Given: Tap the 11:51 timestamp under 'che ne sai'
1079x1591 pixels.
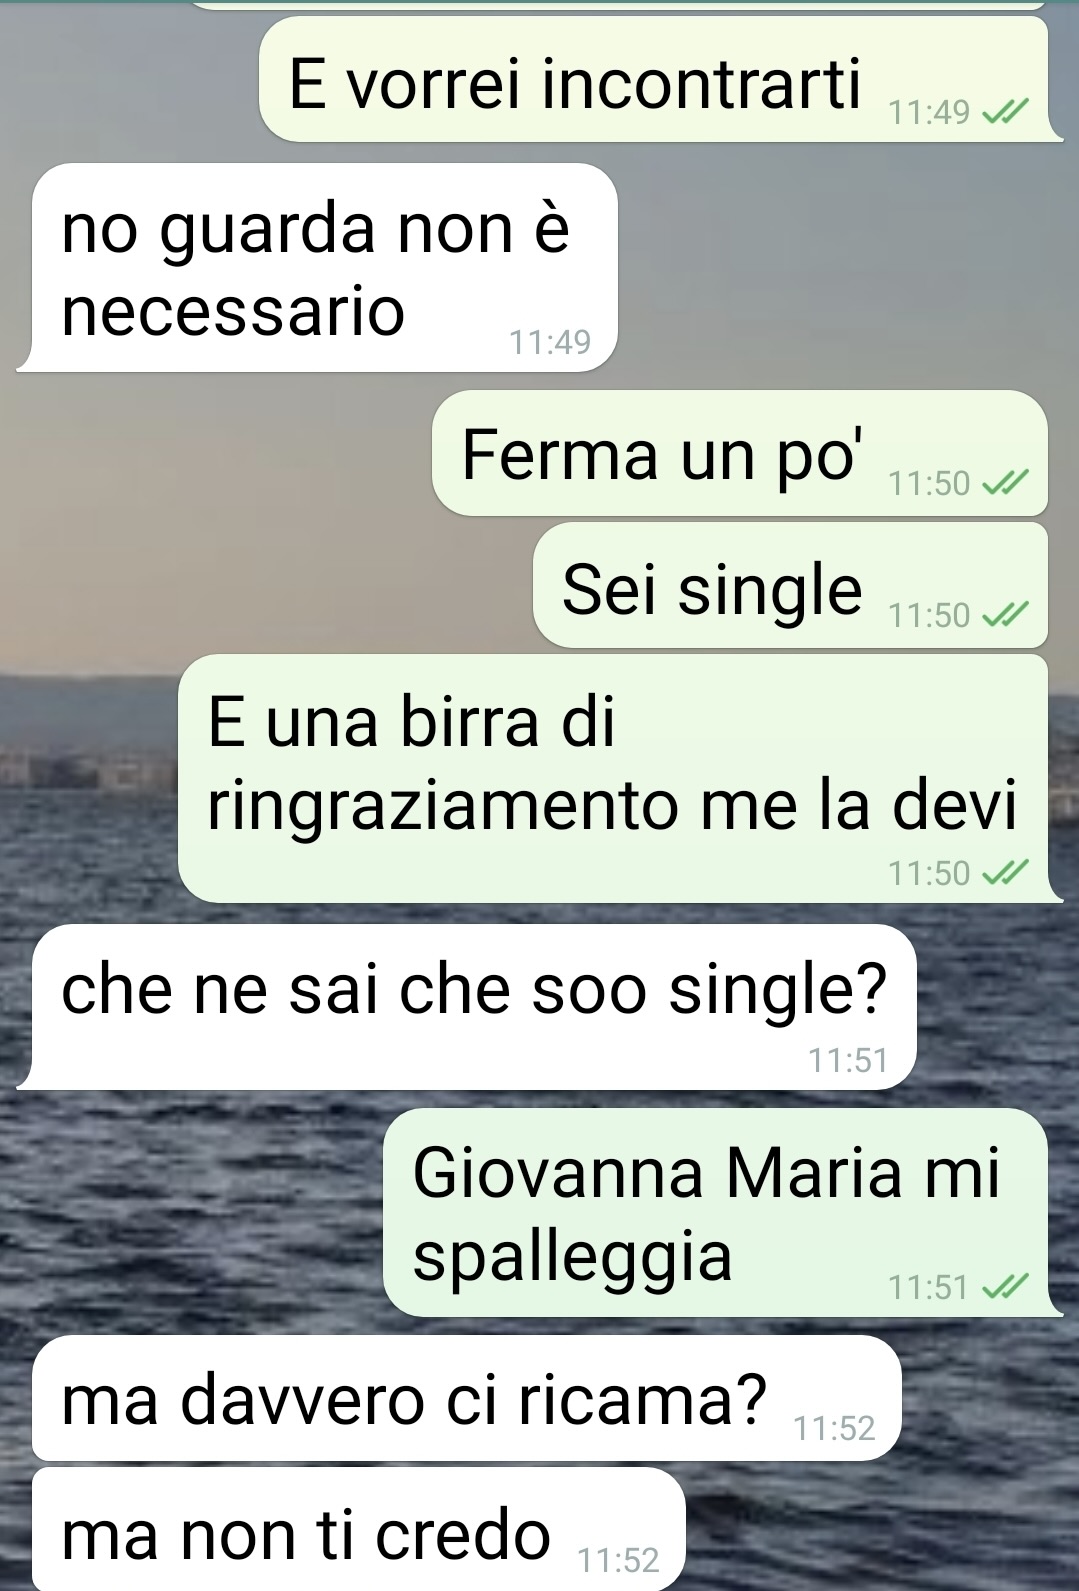Looking at the screenshot, I should (x=848, y=1060).
